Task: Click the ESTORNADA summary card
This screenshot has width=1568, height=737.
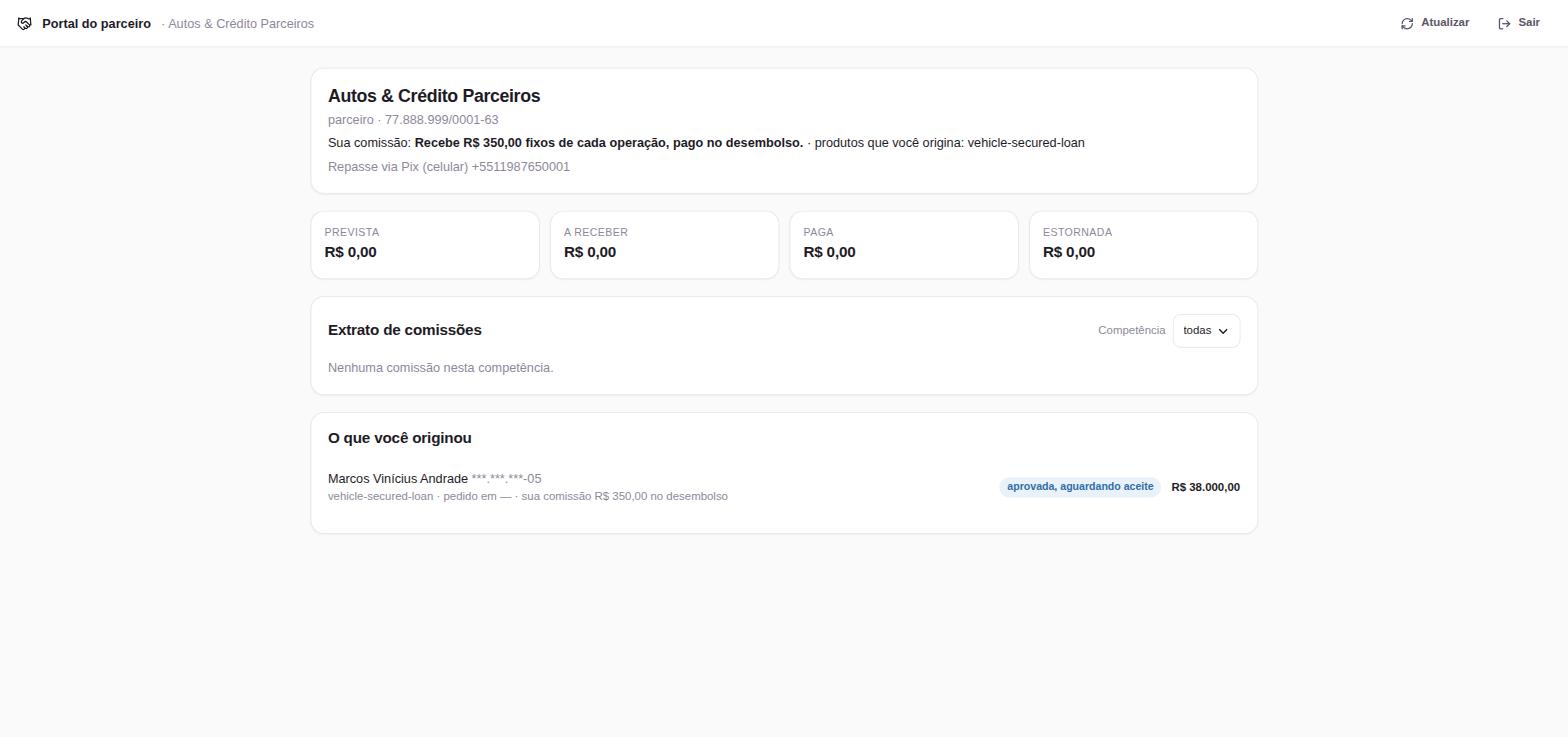Action: point(1143,245)
